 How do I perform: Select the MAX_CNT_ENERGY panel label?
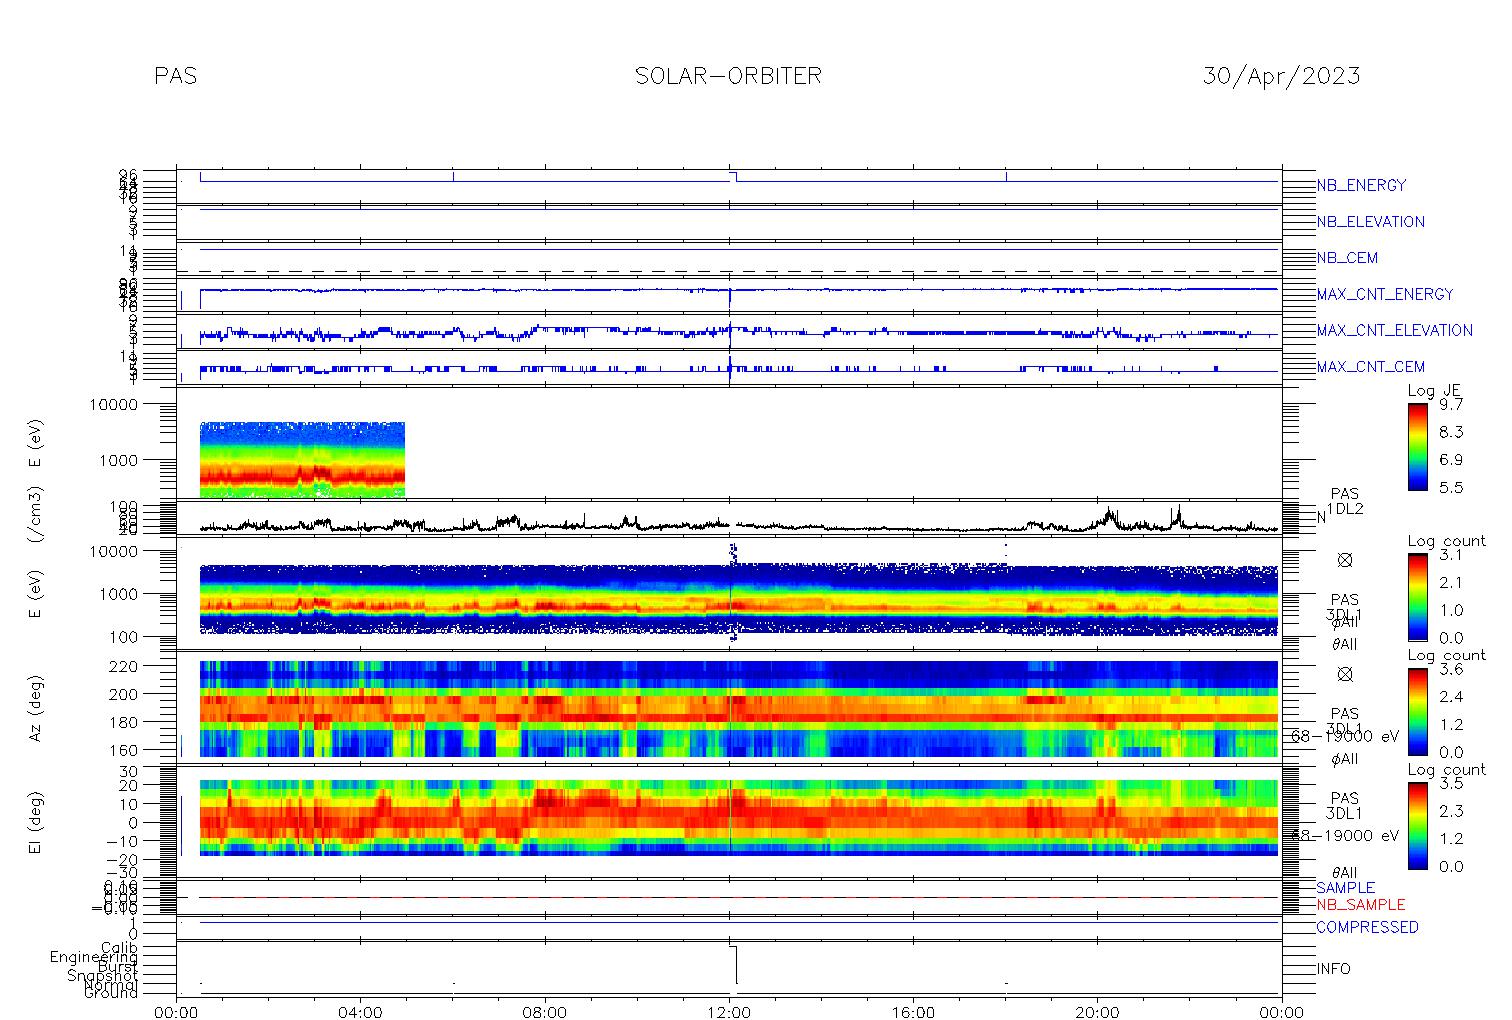click(1385, 294)
